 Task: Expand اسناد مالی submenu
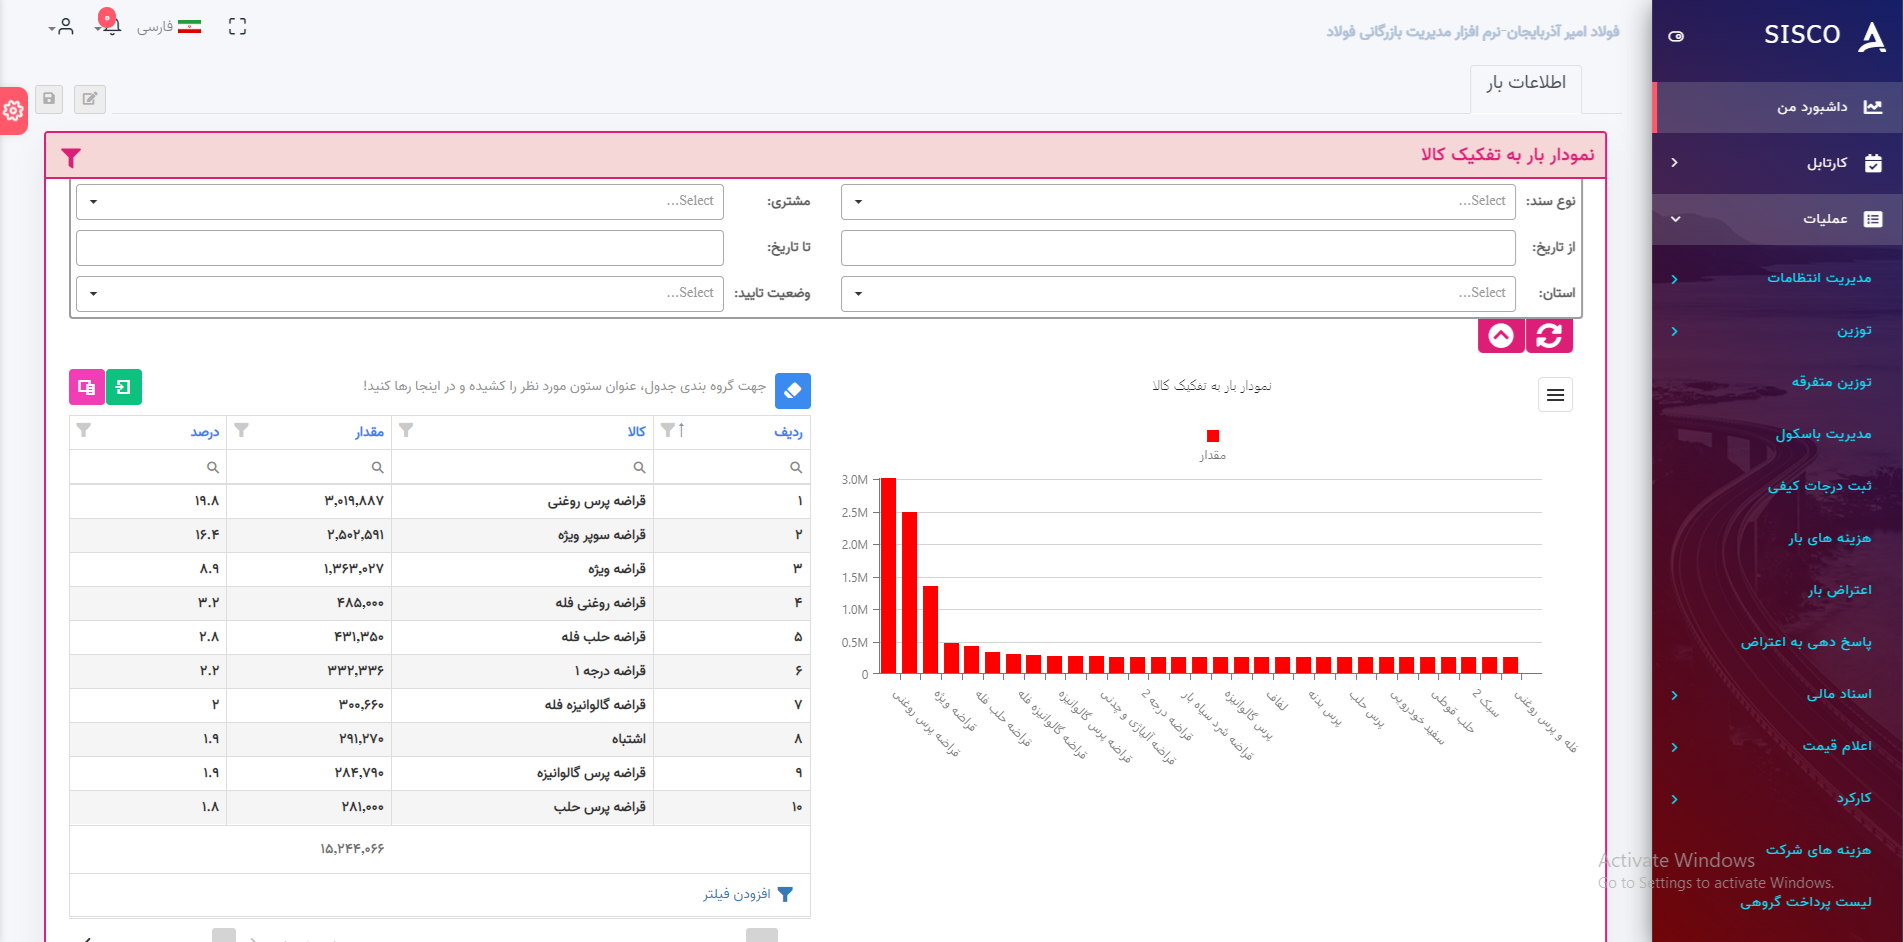1778,694
